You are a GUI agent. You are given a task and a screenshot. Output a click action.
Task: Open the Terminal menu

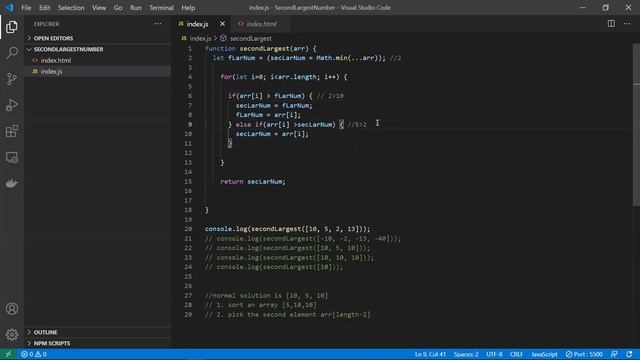[x=161, y=7]
